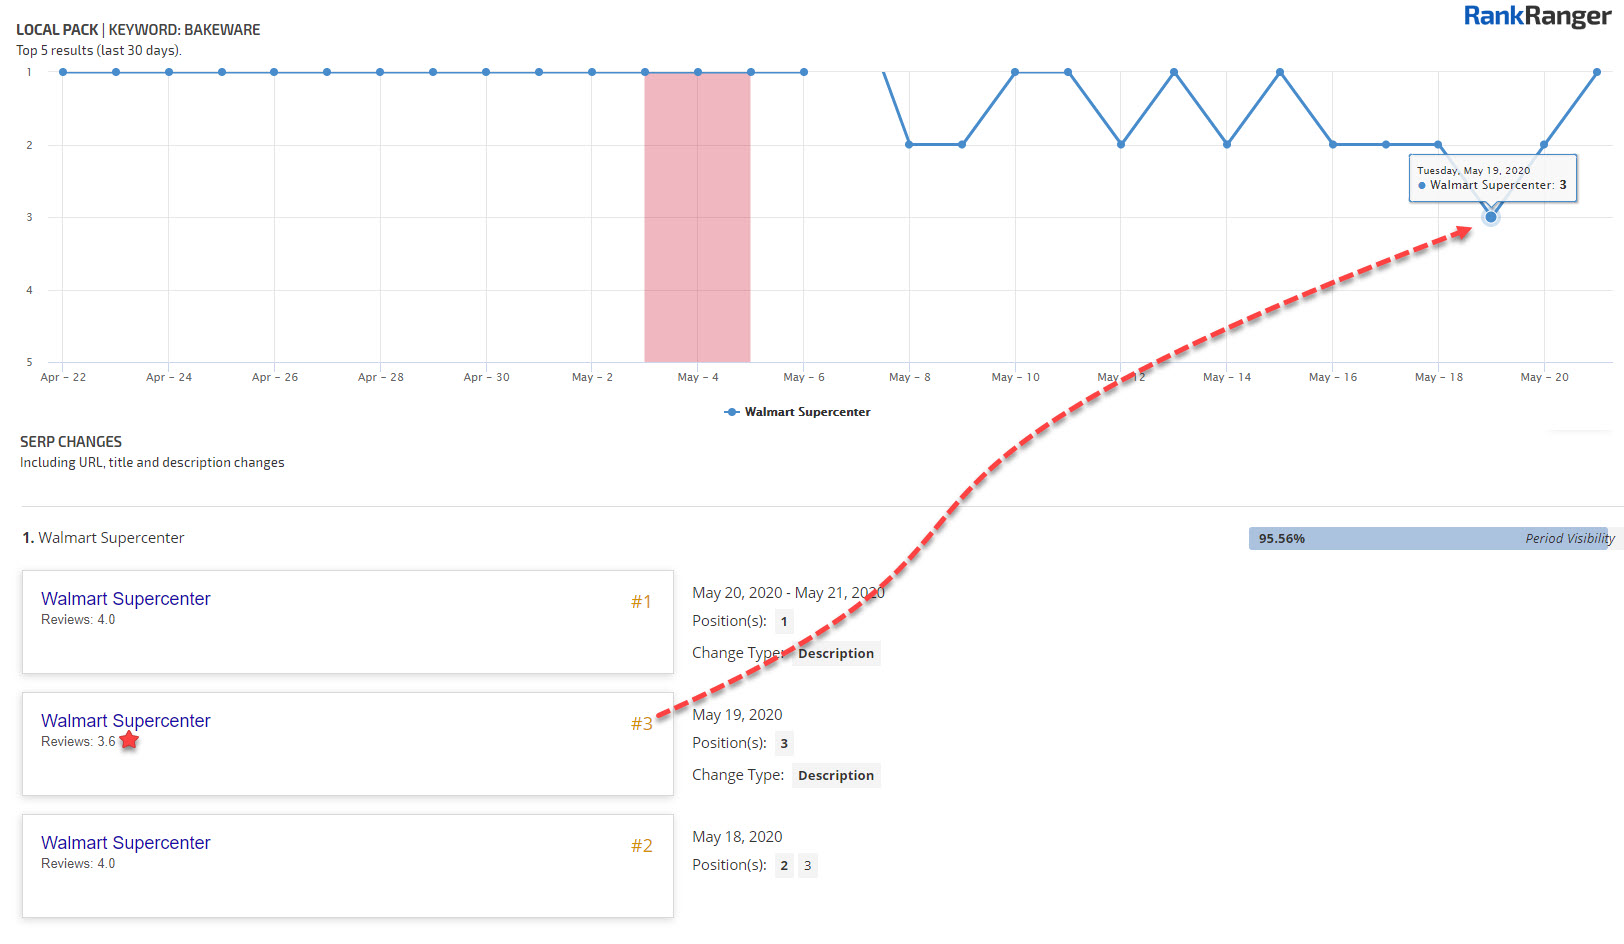The height and width of the screenshot is (944, 1624).
Task: Open the #2 ranked Walmart Supercenter link
Action: click(126, 843)
